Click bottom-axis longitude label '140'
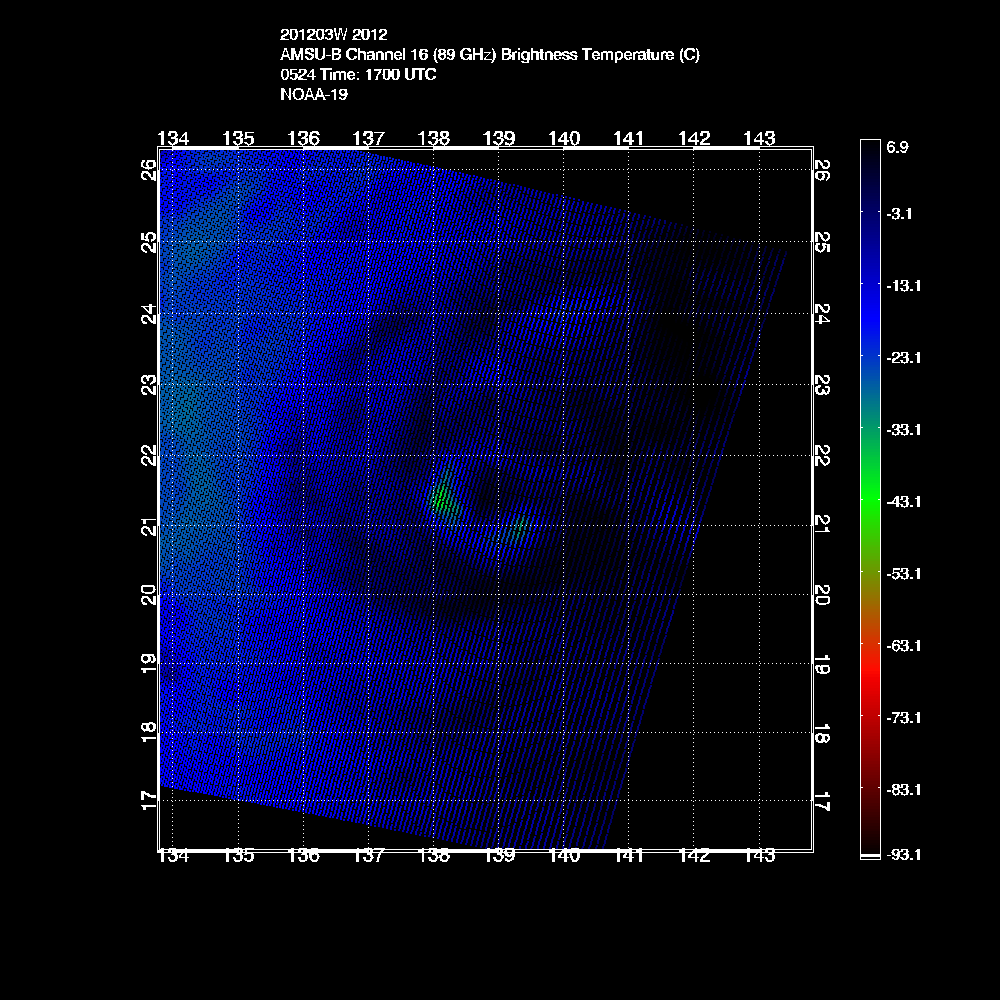This screenshot has height=1000, width=1000. tap(564, 856)
